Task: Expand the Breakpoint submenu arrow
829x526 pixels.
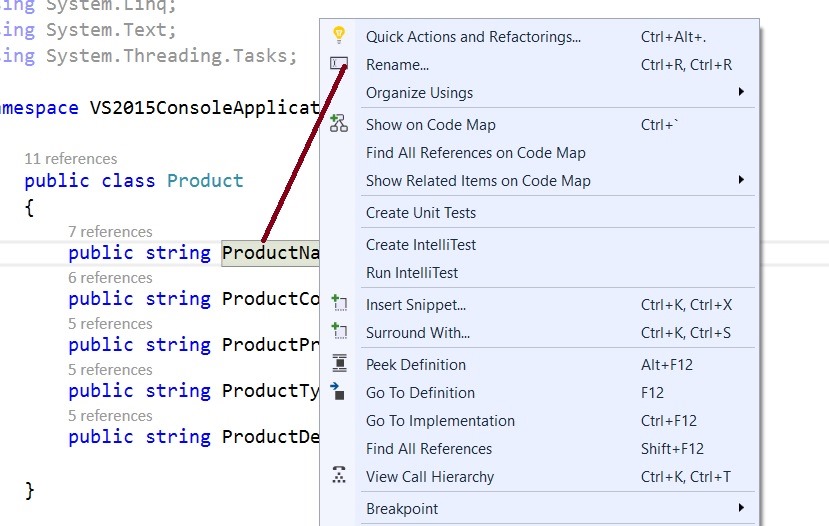Action: pyautogui.click(x=741, y=508)
